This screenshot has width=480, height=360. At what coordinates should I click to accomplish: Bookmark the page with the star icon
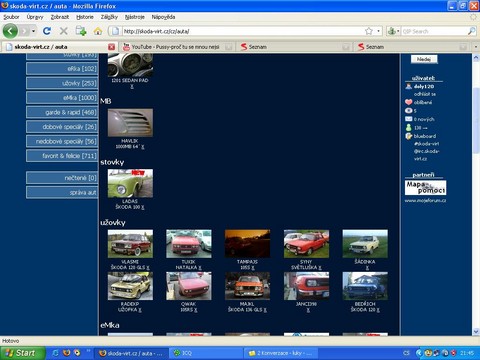click(x=369, y=31)
